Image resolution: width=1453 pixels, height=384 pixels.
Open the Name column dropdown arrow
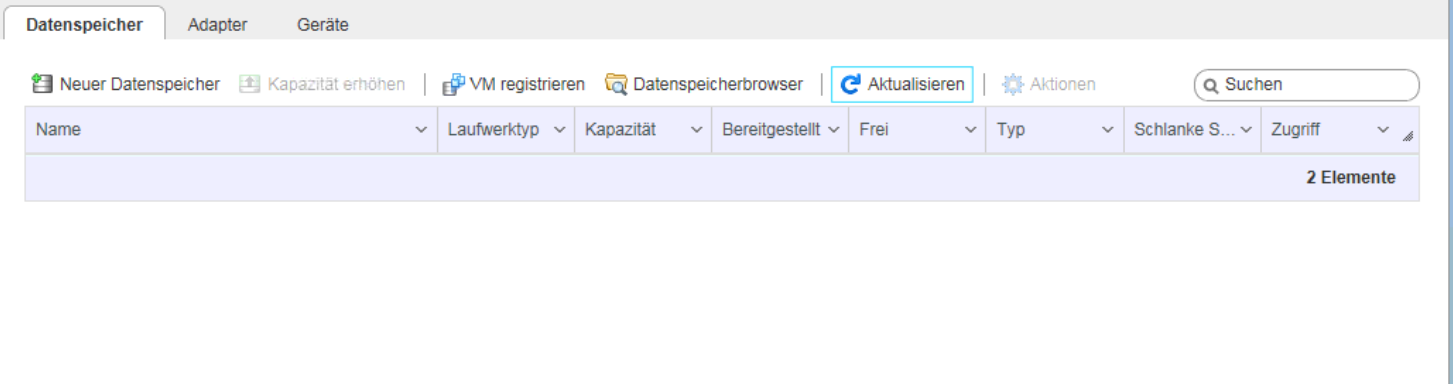[x=420, y=130]
